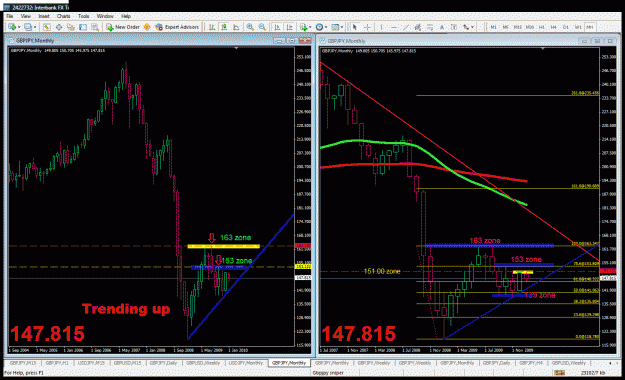The width and height of the screenshot is (625, 380).
Task: Open the Tools menu
Action: [83, 16]
